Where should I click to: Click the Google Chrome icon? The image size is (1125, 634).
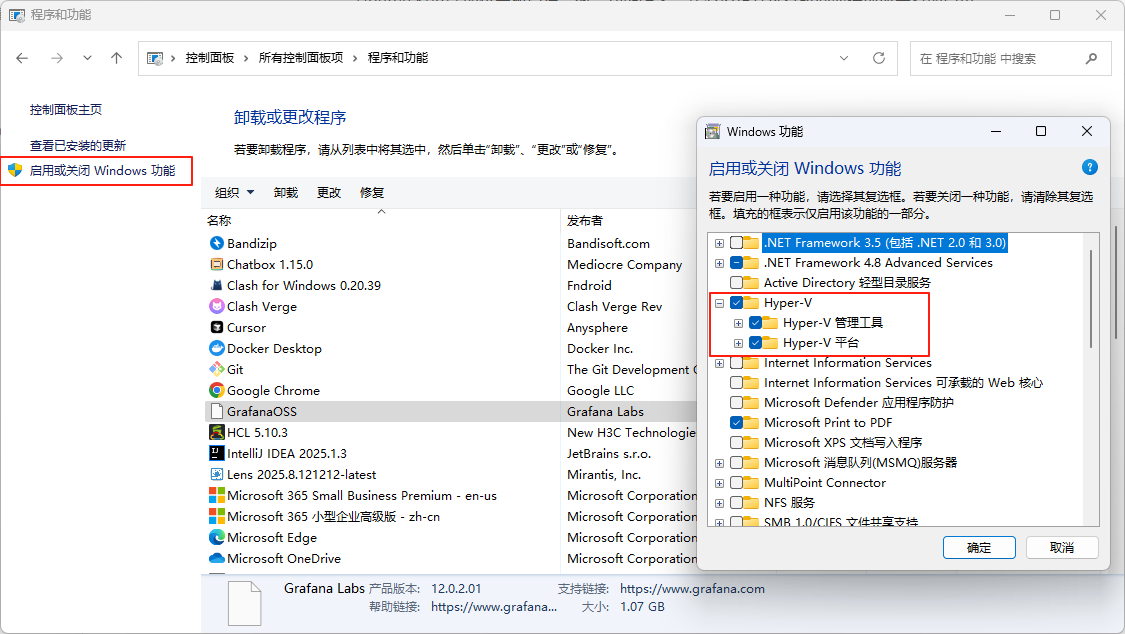[x=216, y=391]
